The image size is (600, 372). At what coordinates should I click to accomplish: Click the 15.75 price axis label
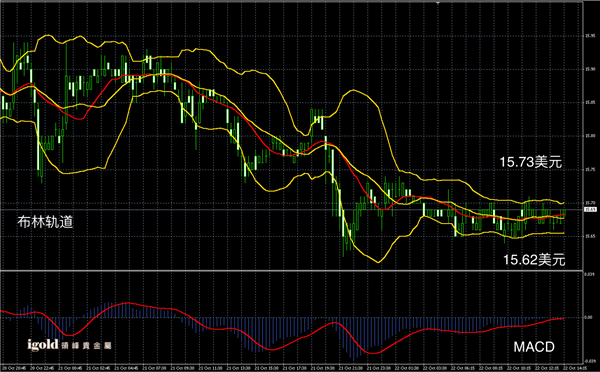pos(590,169)
